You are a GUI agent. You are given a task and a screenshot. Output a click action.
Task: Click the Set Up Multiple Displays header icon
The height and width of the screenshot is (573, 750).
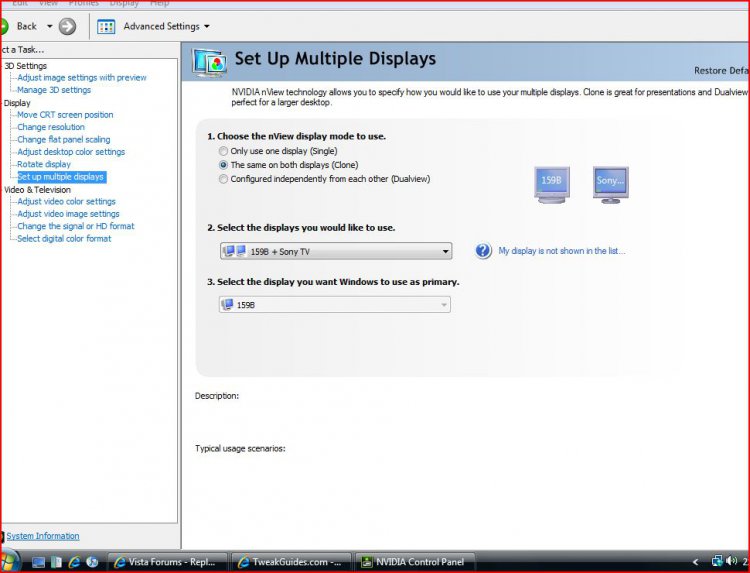pos(209,63)
